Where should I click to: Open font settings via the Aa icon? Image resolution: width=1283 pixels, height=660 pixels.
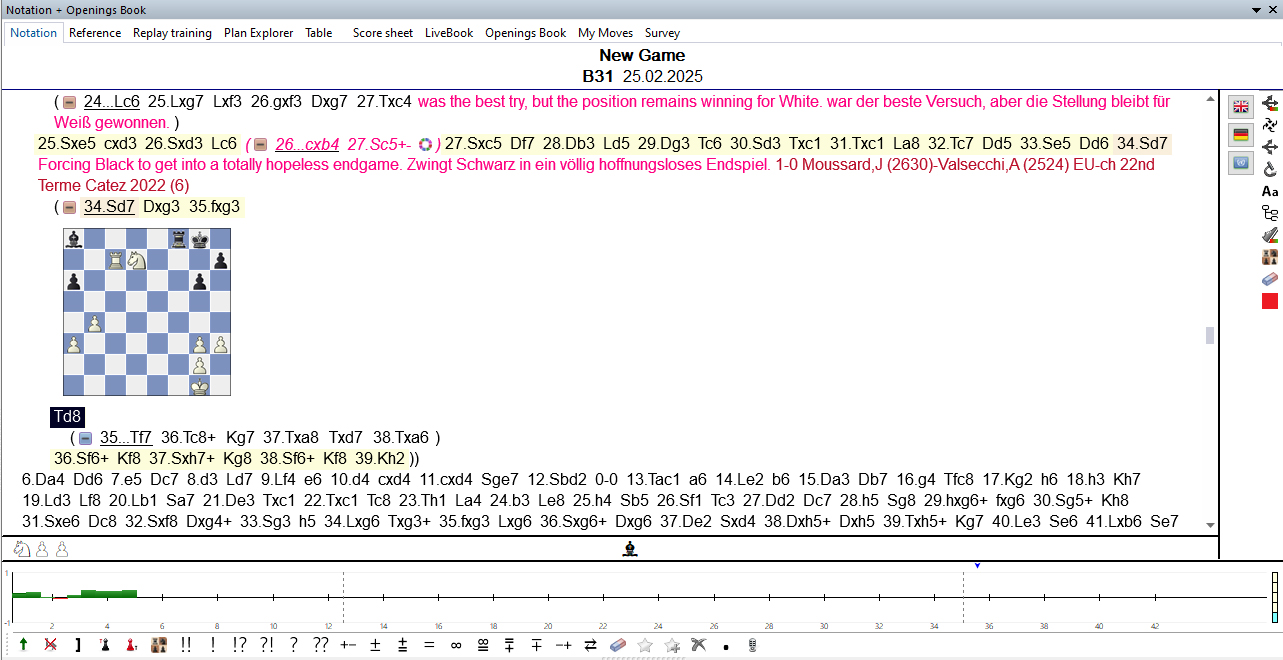tap(1269, 191)
